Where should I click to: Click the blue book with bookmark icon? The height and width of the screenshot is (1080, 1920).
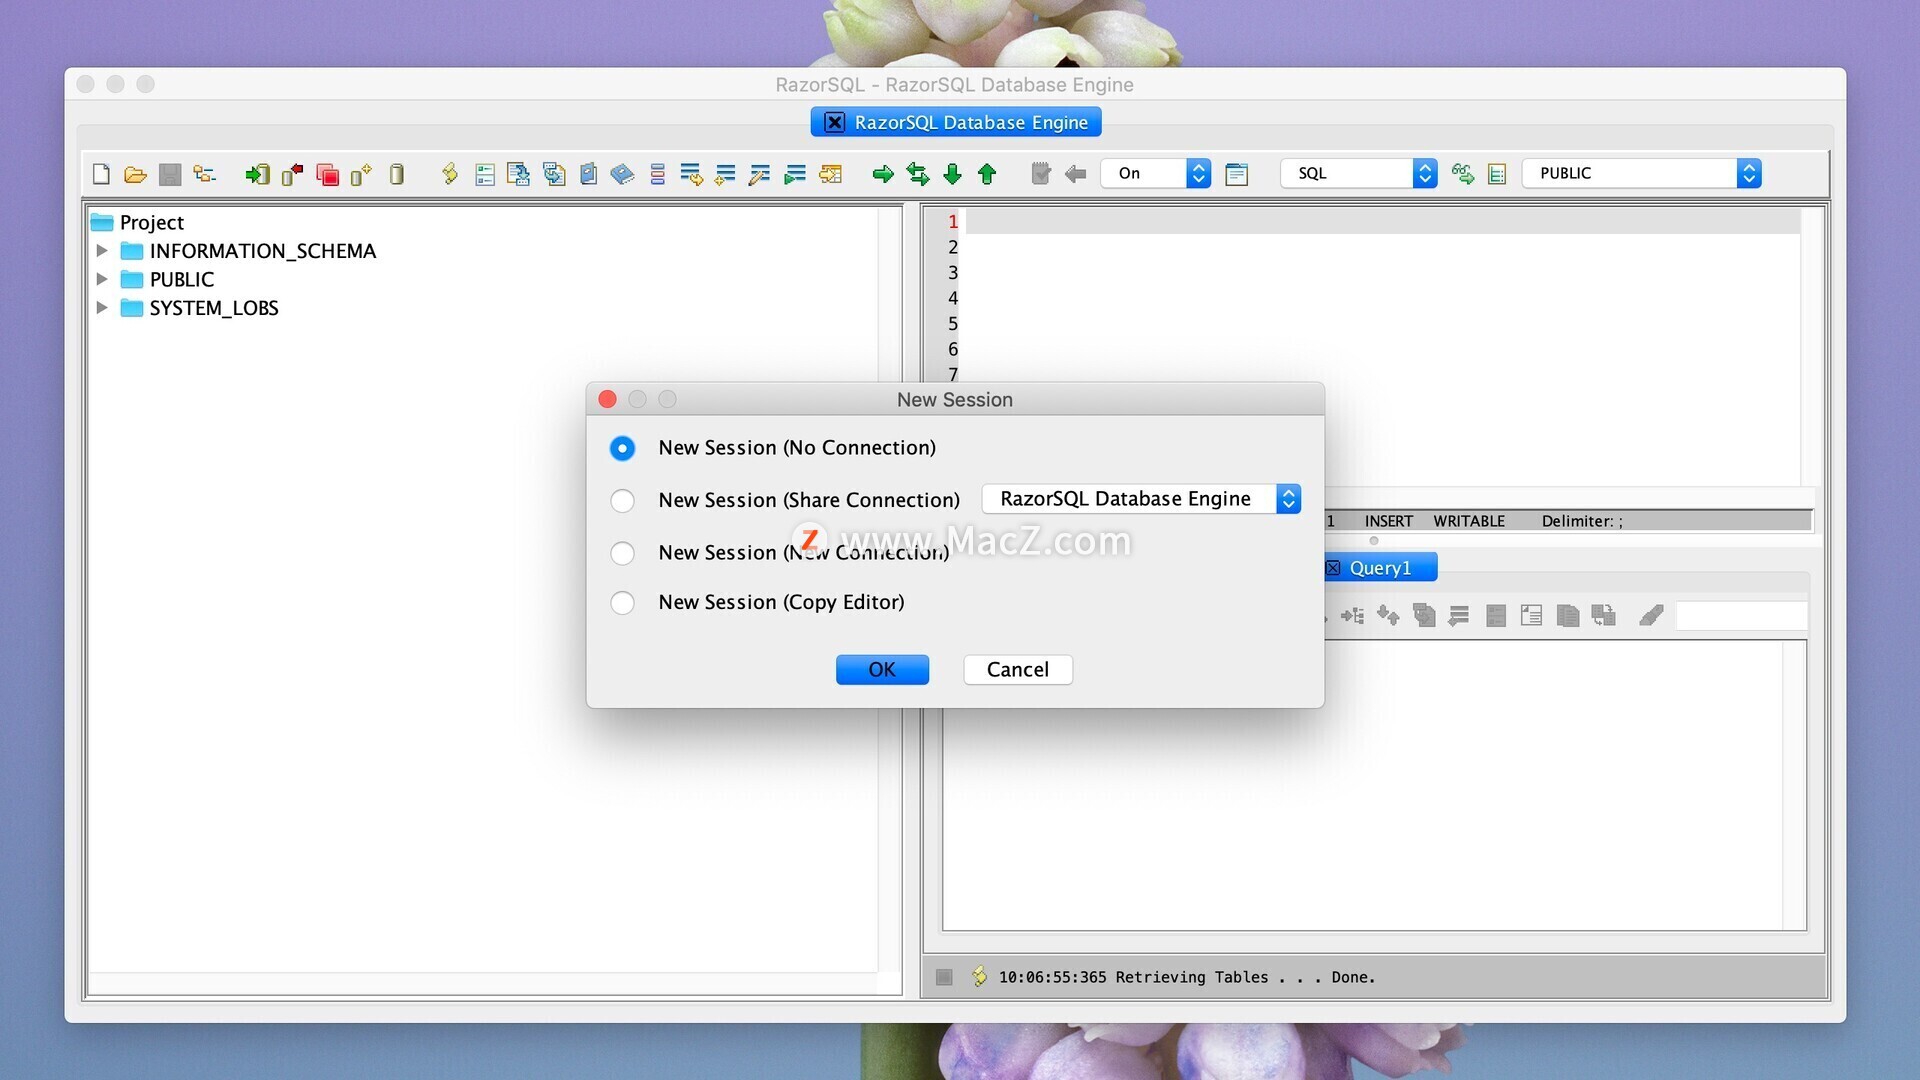pyautogui.click(x=589, y=174)
